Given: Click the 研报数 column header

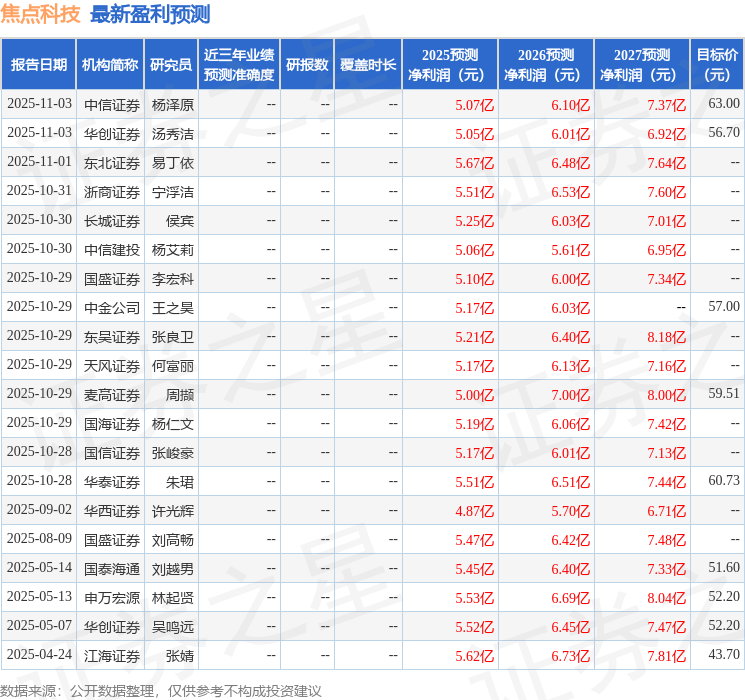Looking at the screenshot, I should coord(307,65).
